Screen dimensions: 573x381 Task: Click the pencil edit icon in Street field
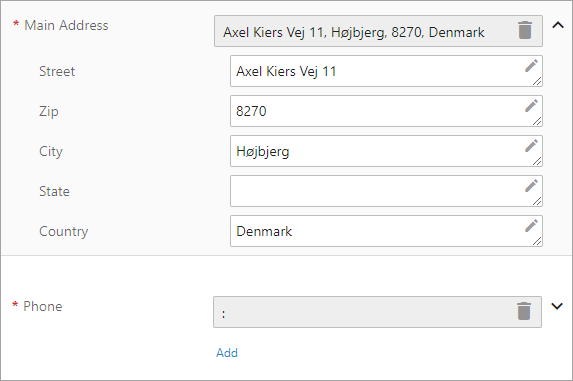point(531,66)
